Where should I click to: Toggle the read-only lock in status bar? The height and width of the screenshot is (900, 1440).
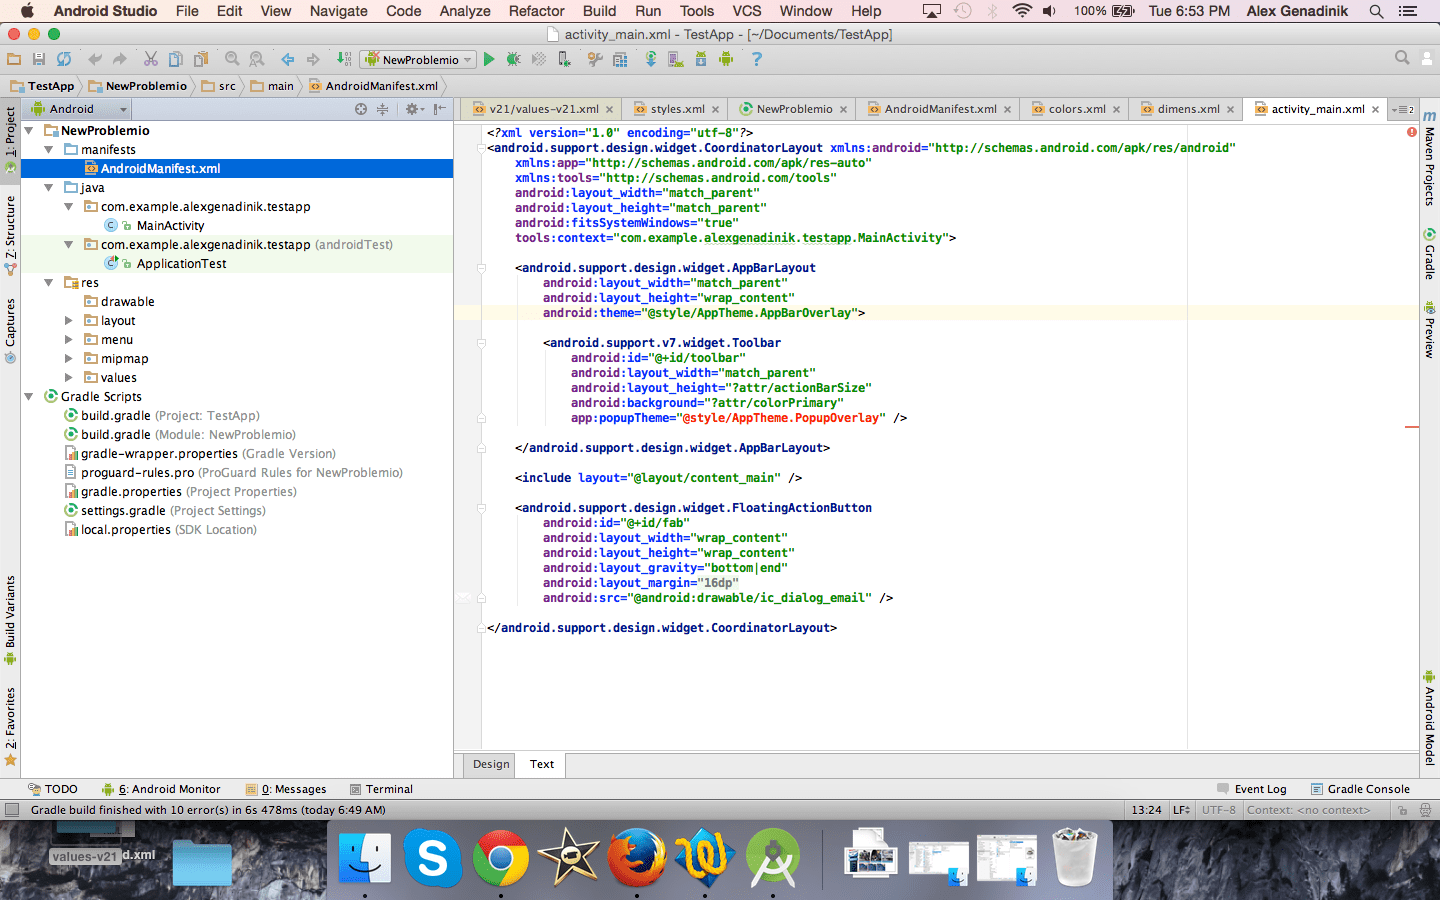click(1403, 810)
